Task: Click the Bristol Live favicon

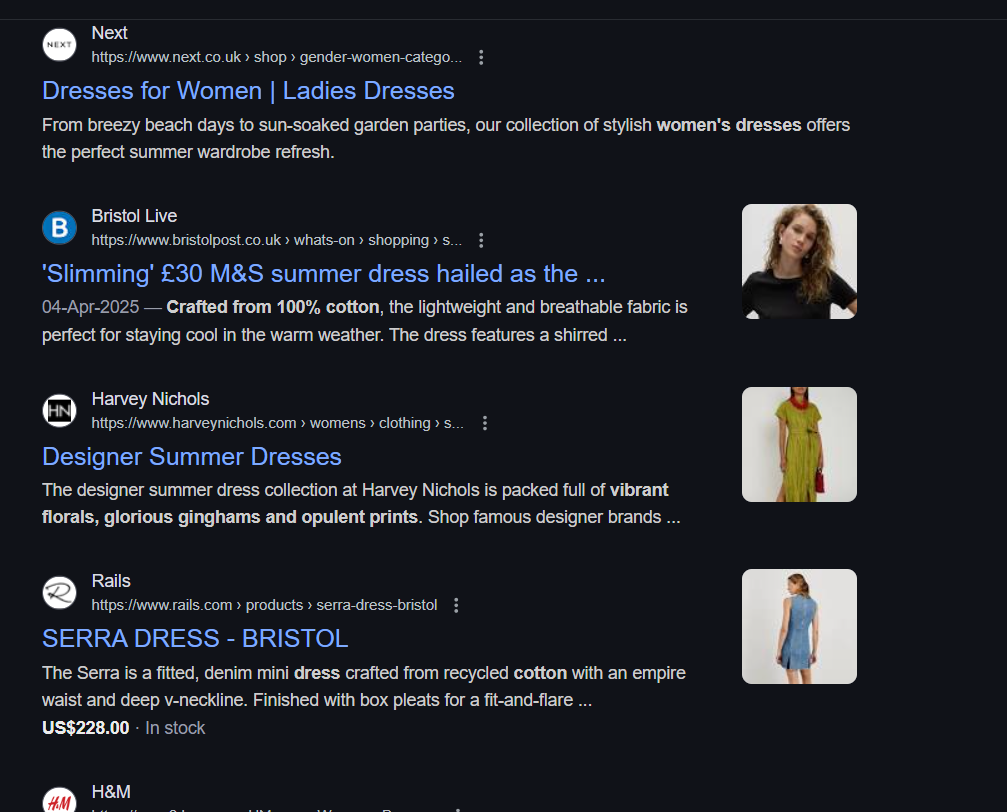Action: click(59, 228)
